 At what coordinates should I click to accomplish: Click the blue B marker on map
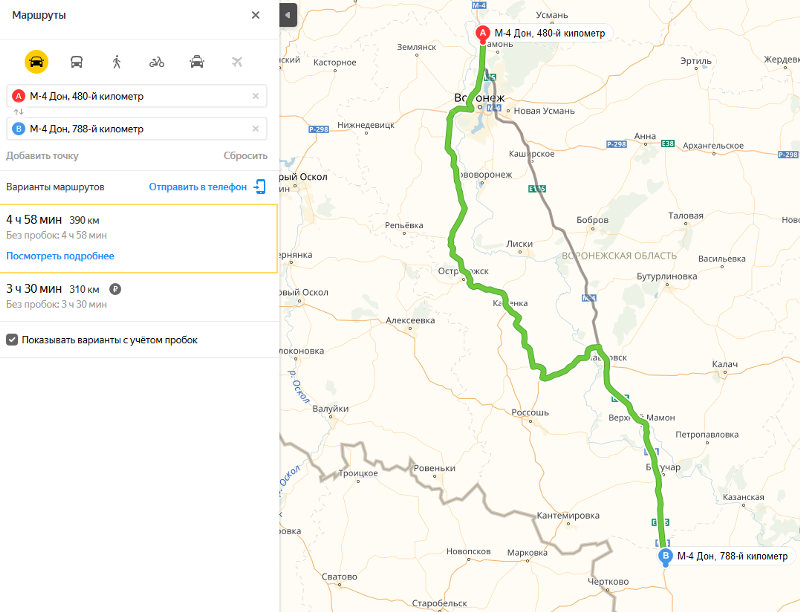(x=665, y=557)
